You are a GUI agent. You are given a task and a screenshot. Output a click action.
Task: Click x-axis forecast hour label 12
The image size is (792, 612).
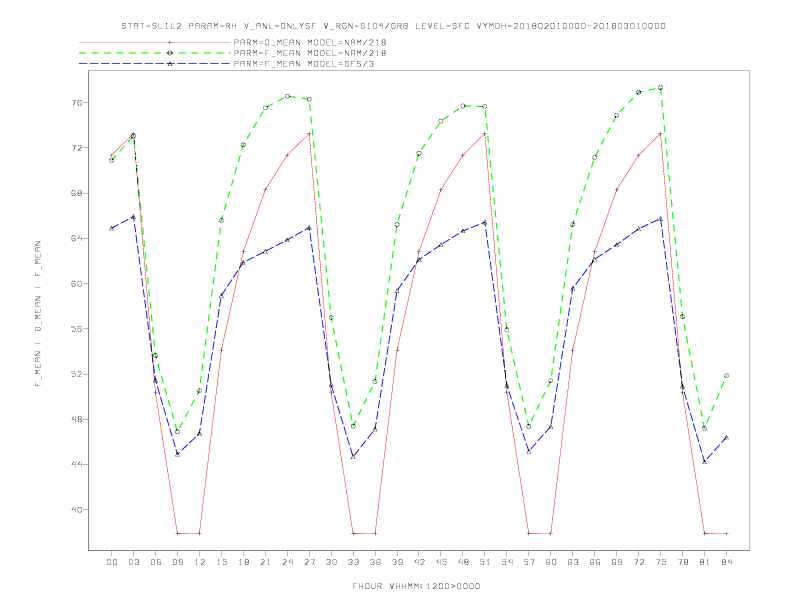(x=200, y=562)
